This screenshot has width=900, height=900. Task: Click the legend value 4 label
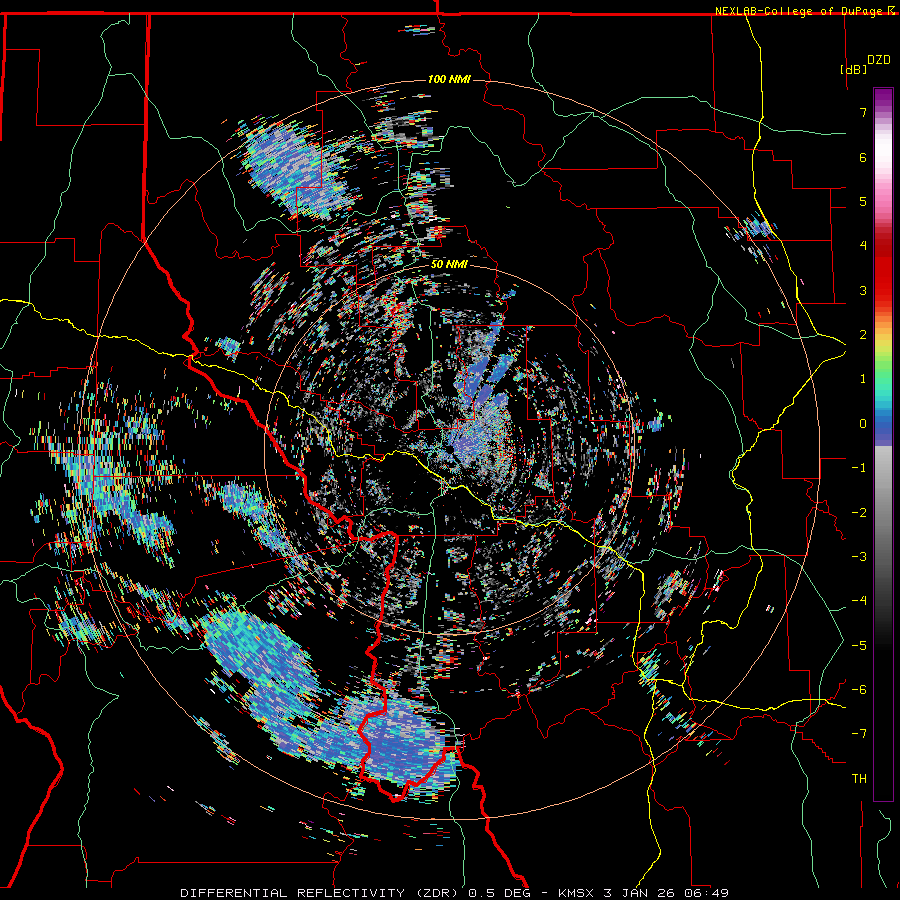pyautogui.click(x=863, y=246)
